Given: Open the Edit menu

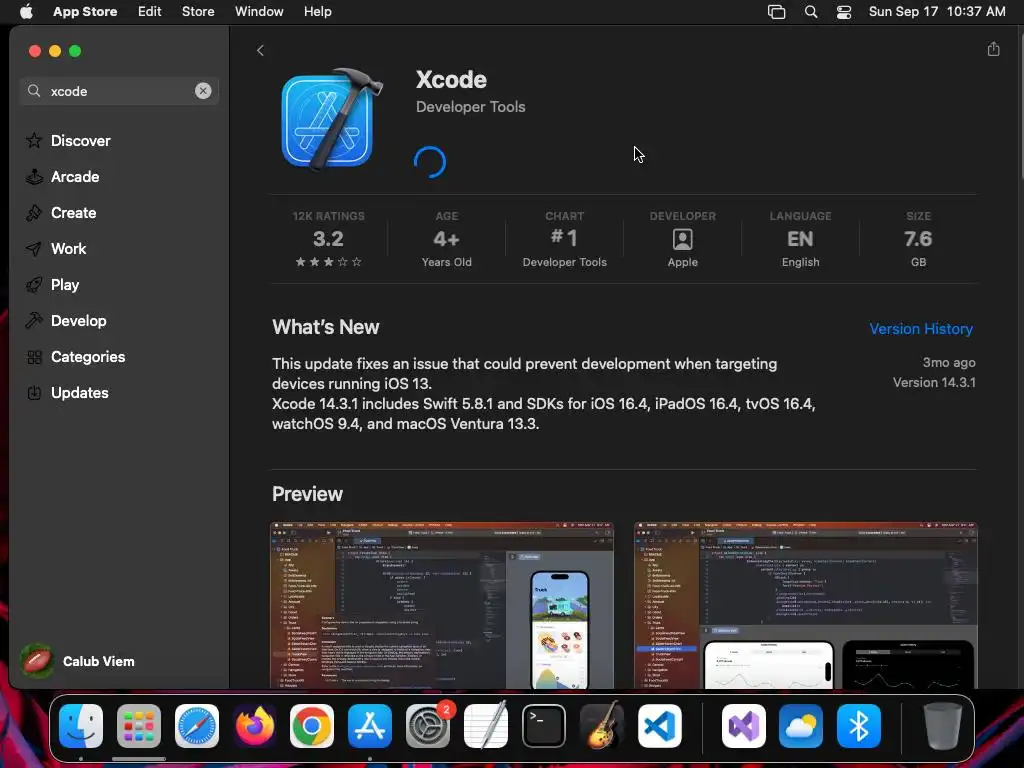Looking at the screenshot, I should coord(150,12).
